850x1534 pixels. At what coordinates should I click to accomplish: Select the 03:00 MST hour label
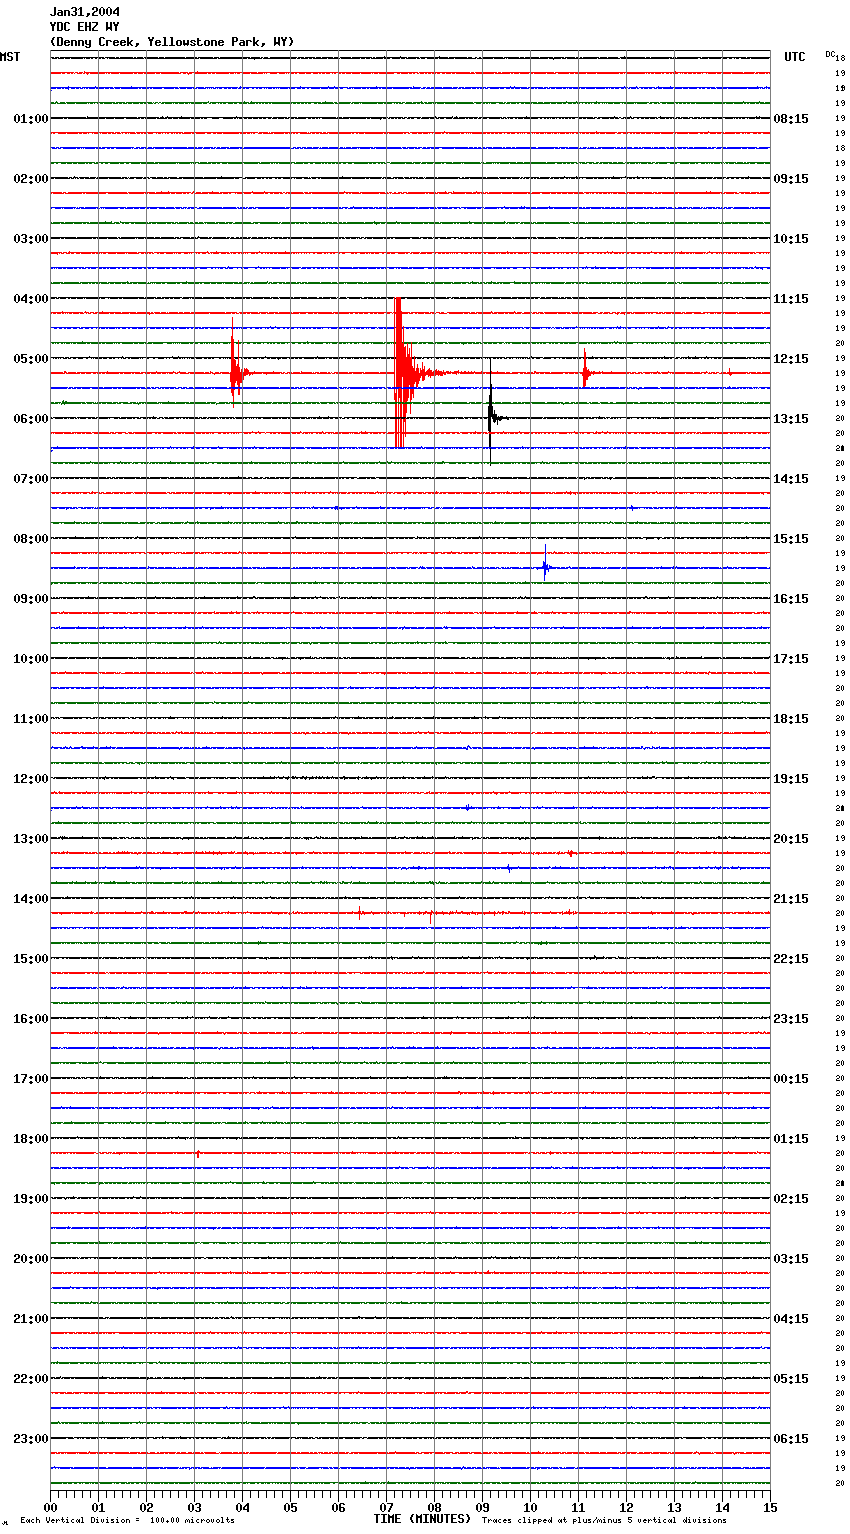pos(30,239)
